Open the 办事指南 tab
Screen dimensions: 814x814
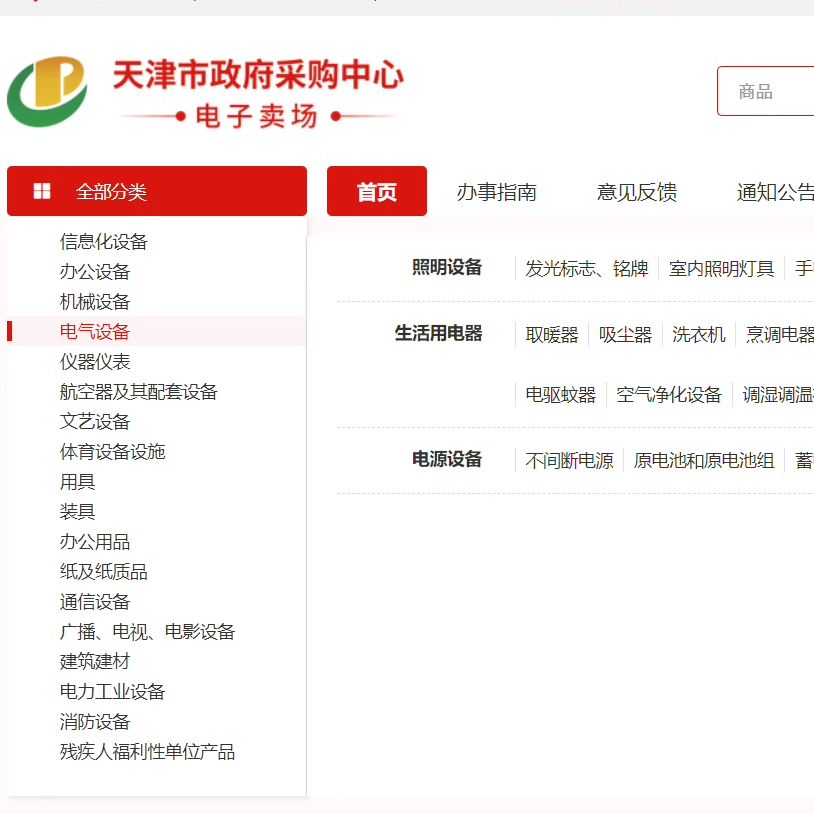(497, 192)
